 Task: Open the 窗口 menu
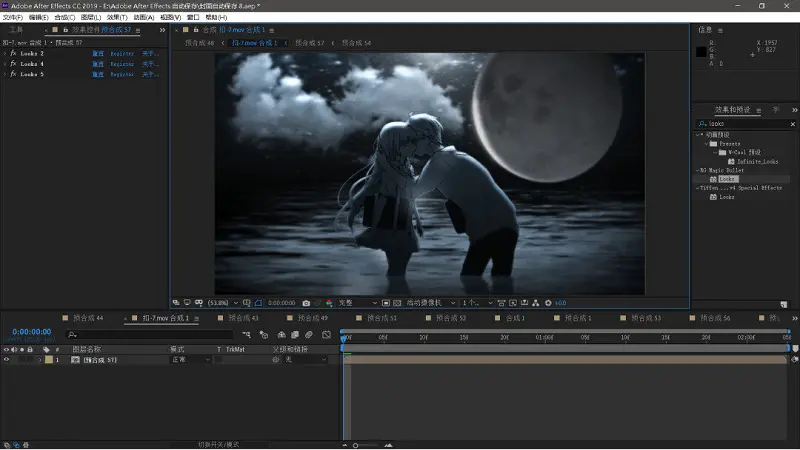pos(193,17)
